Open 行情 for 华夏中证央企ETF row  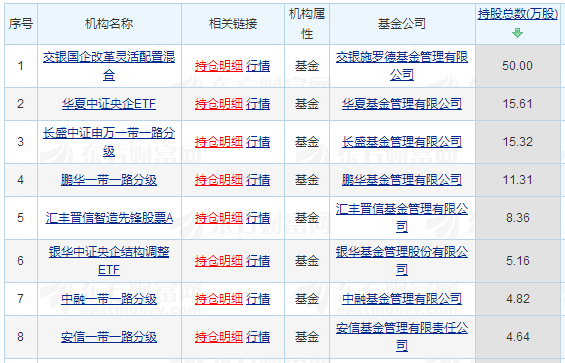258,104
